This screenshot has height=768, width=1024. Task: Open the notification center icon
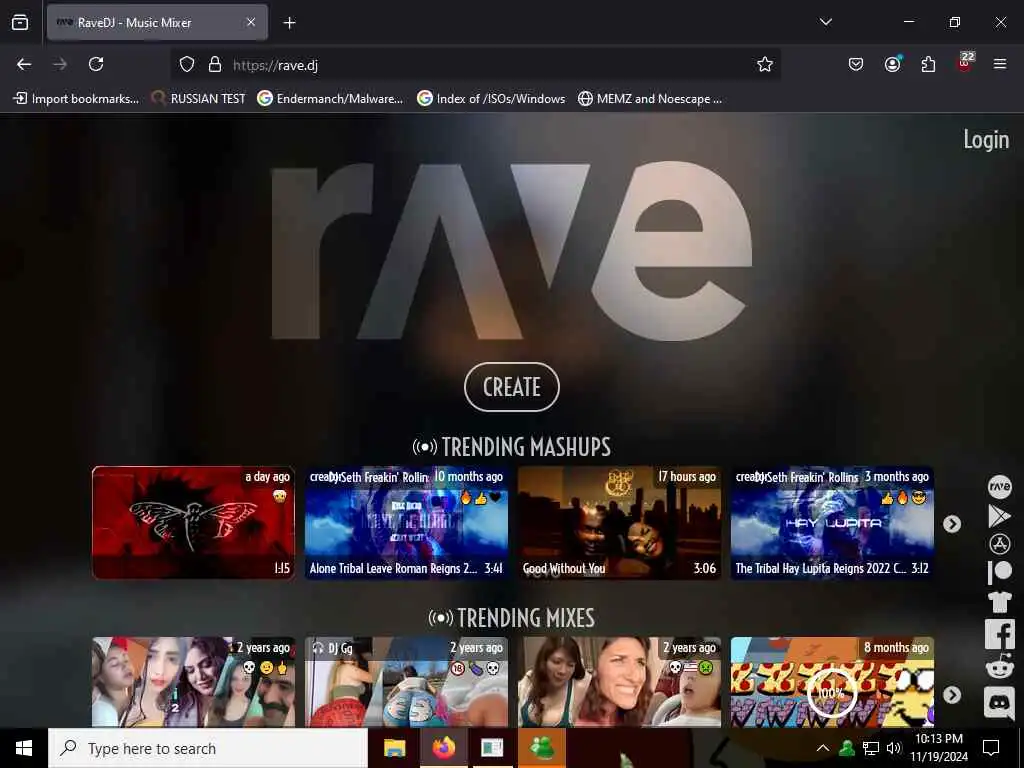(991, 748)
